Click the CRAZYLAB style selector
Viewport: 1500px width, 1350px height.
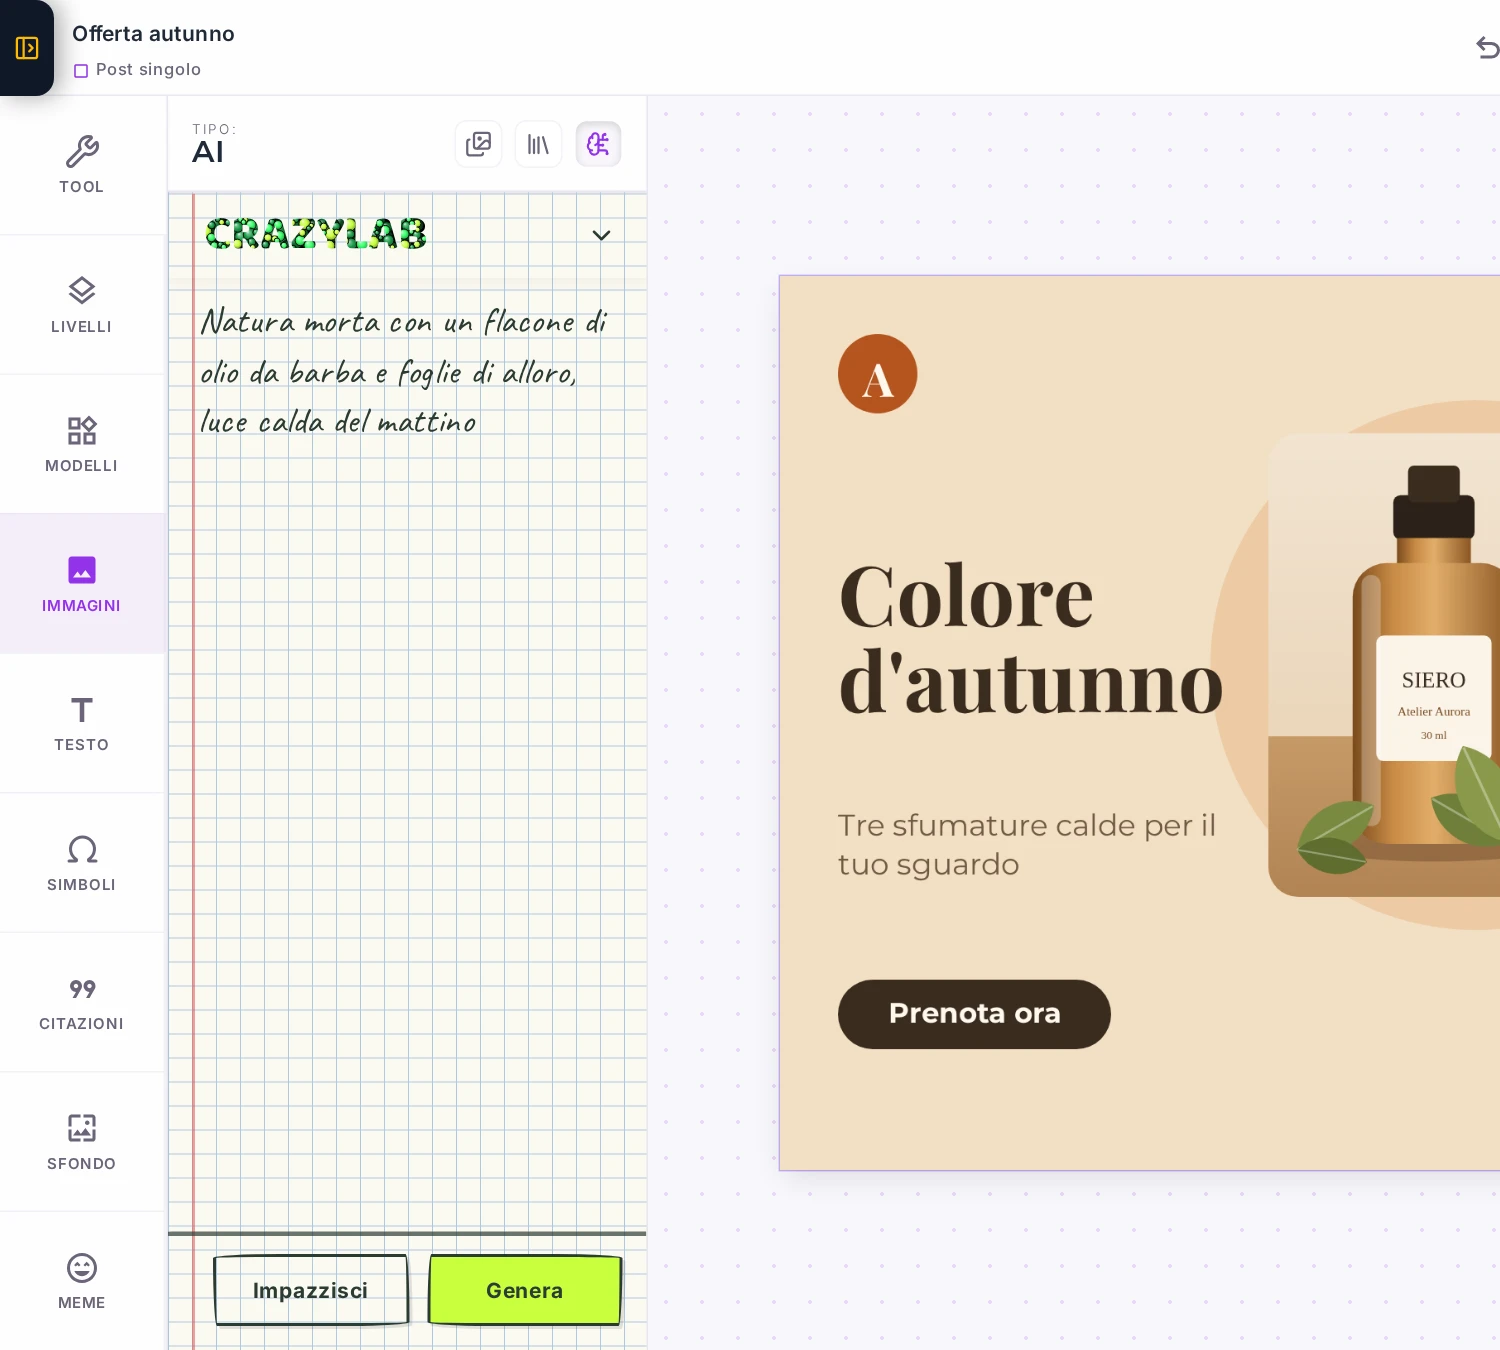point(407,235)
